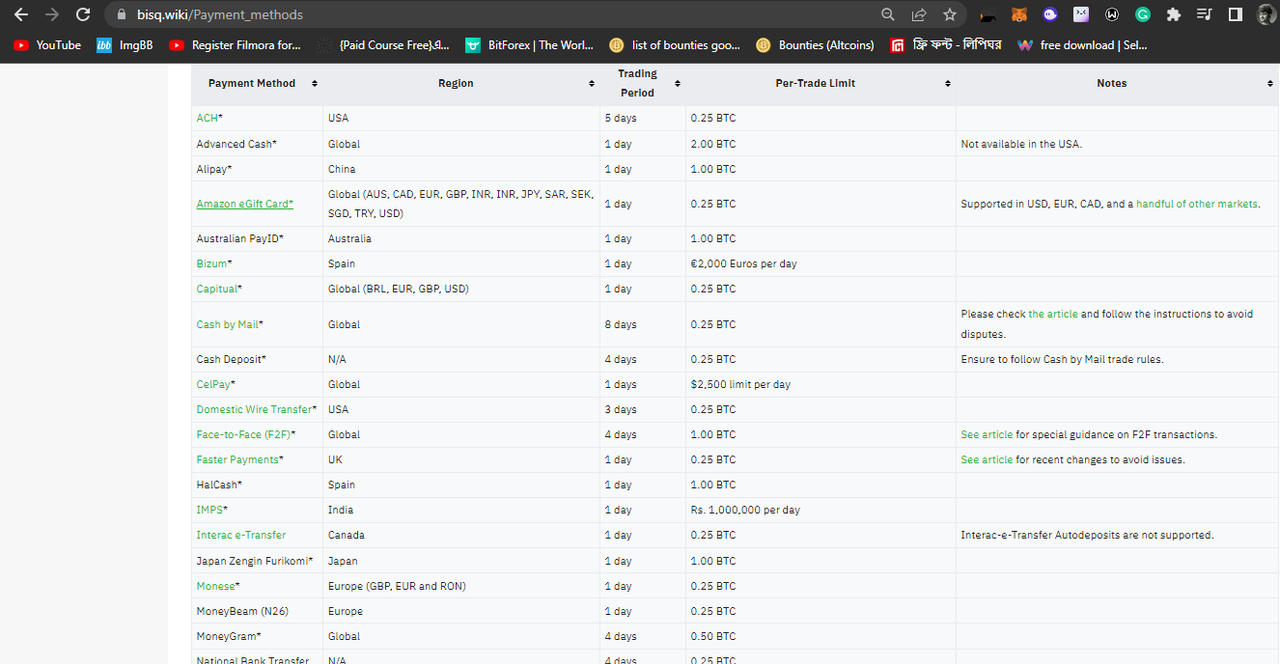Open the Domestic Wire Transfer link
Screen dimensions: 1280x664
coord(254,410)
